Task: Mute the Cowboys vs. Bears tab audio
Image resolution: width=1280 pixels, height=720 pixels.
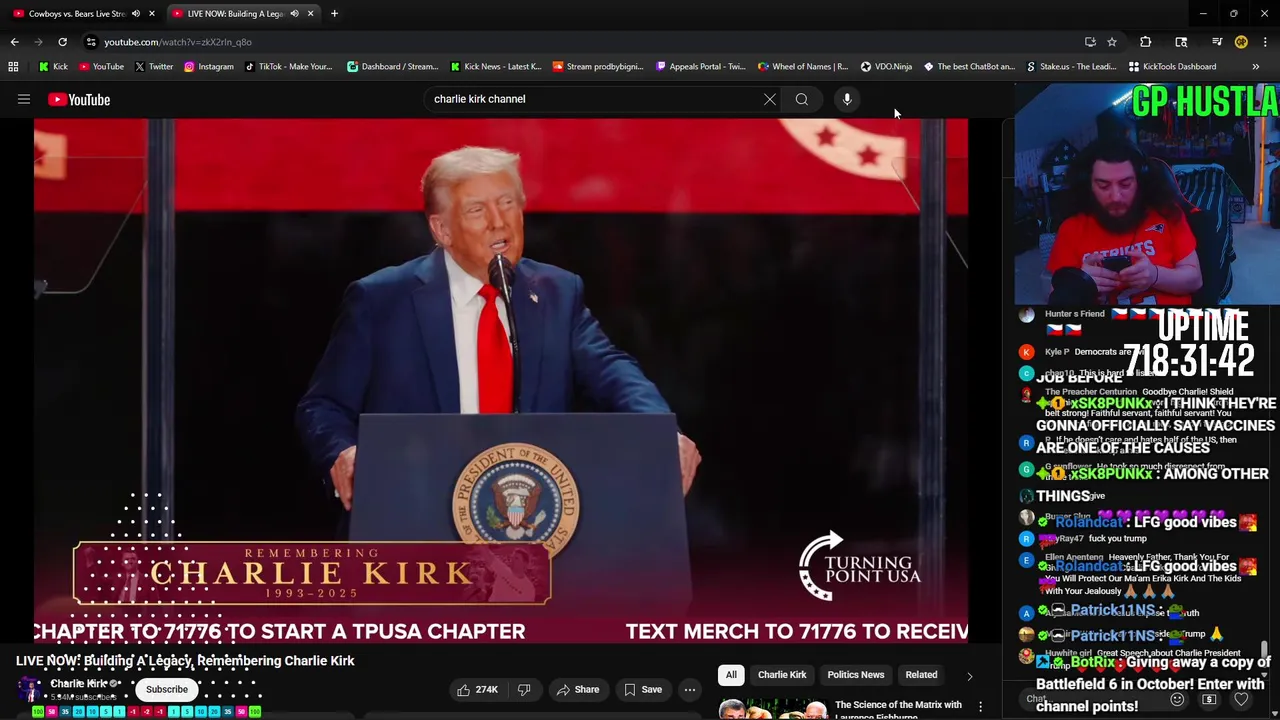Action: 135,13
